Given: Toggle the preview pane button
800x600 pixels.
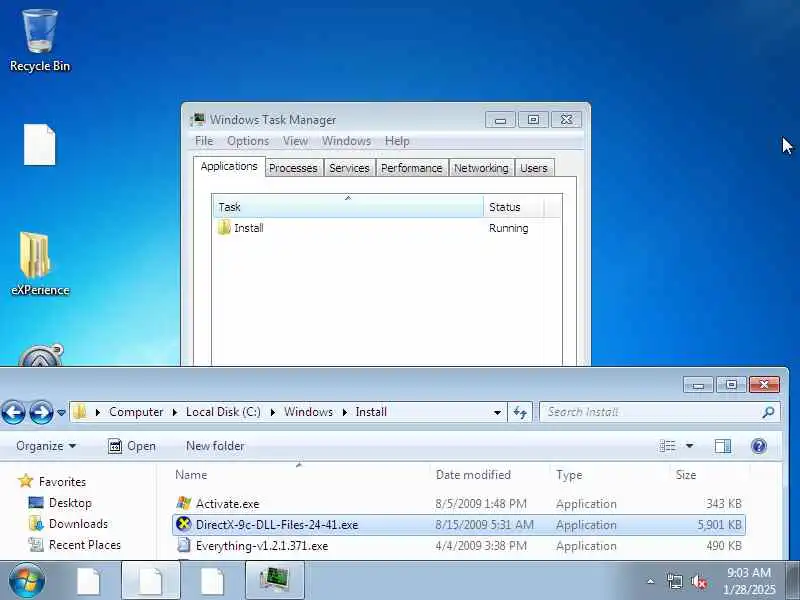Looking at the screenshot, I should [722, 446].
